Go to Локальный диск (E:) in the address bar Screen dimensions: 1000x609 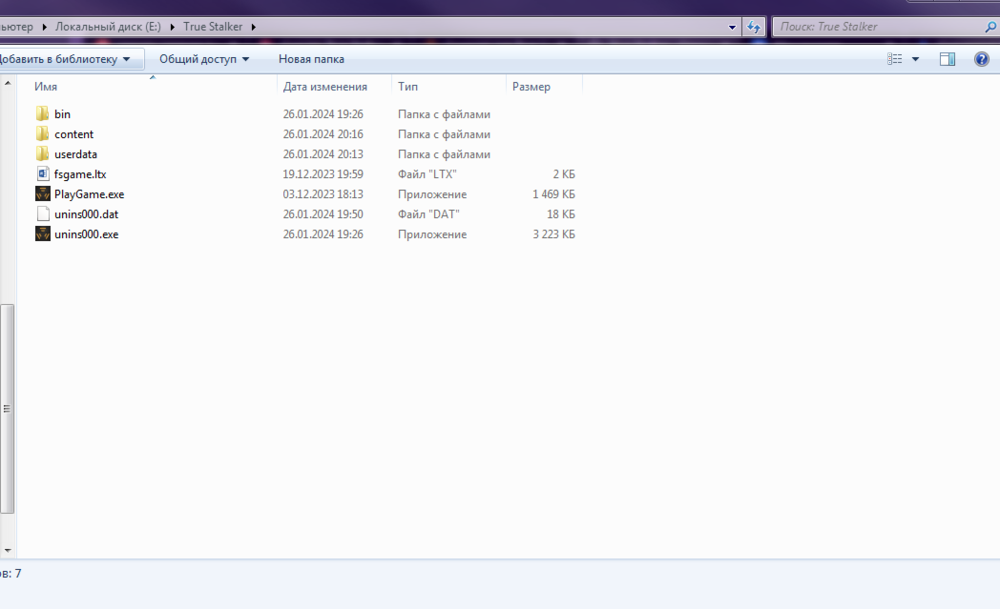click(x=108, y=27)
